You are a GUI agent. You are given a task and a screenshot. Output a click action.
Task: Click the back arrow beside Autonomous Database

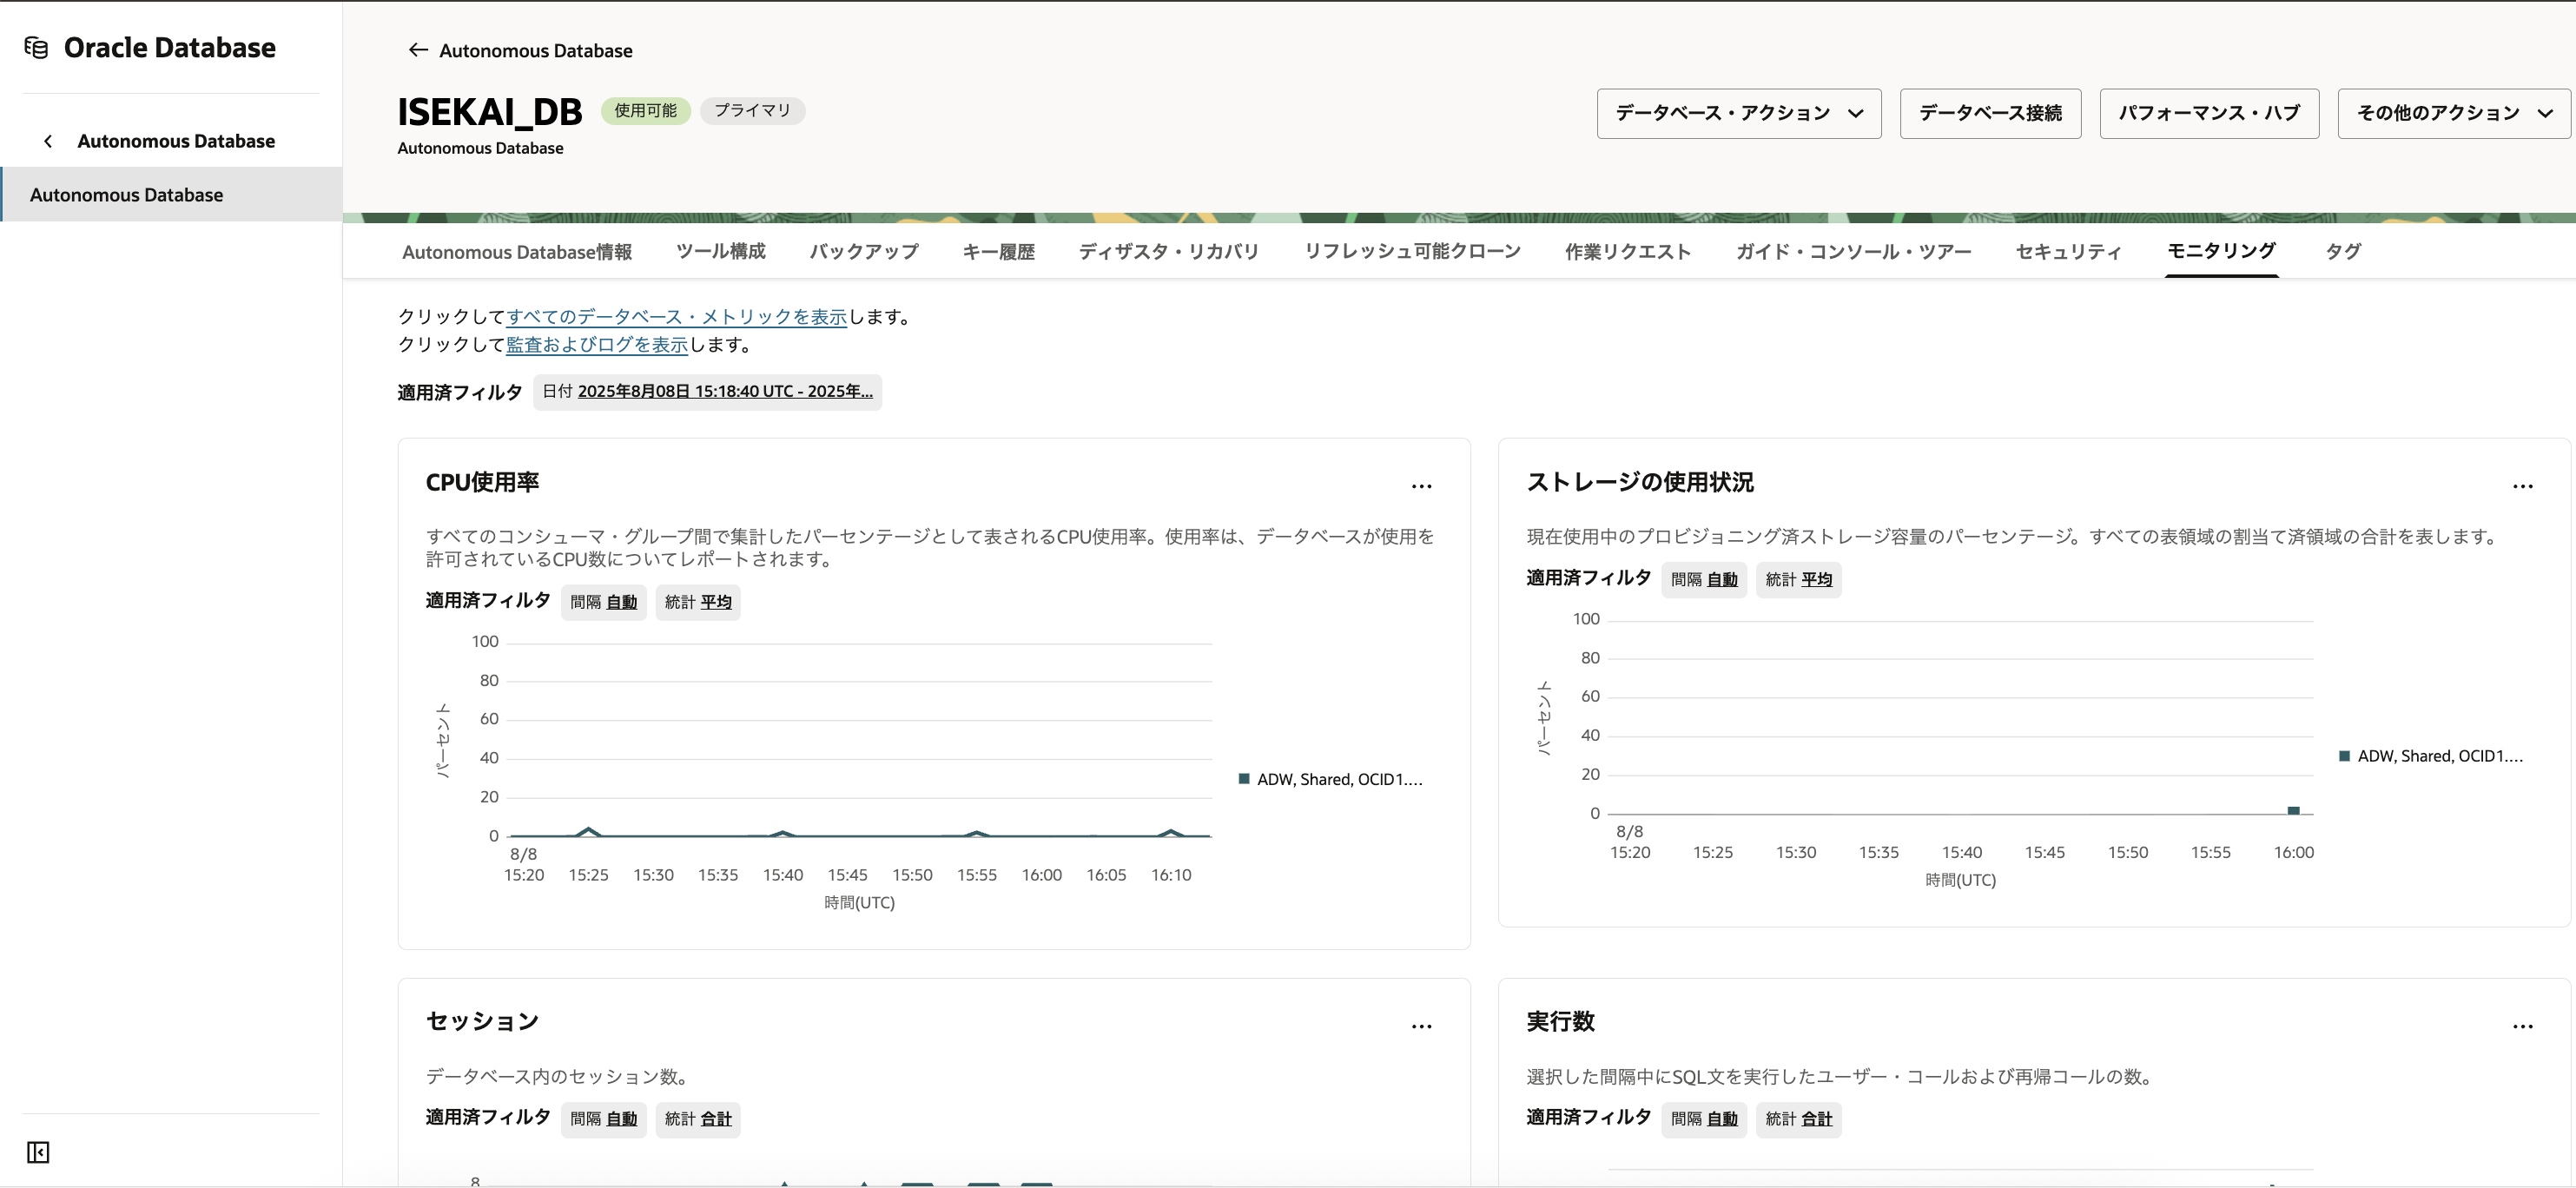[418, 50]
